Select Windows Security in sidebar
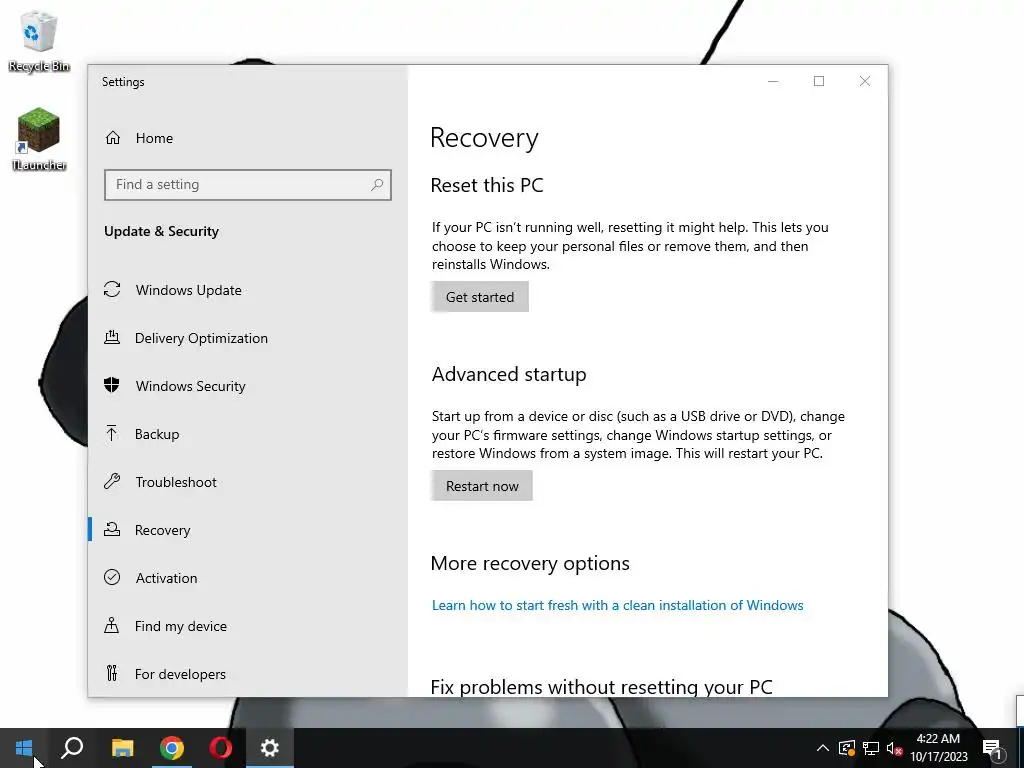The image size is (1024, 768). click(190, 386)
